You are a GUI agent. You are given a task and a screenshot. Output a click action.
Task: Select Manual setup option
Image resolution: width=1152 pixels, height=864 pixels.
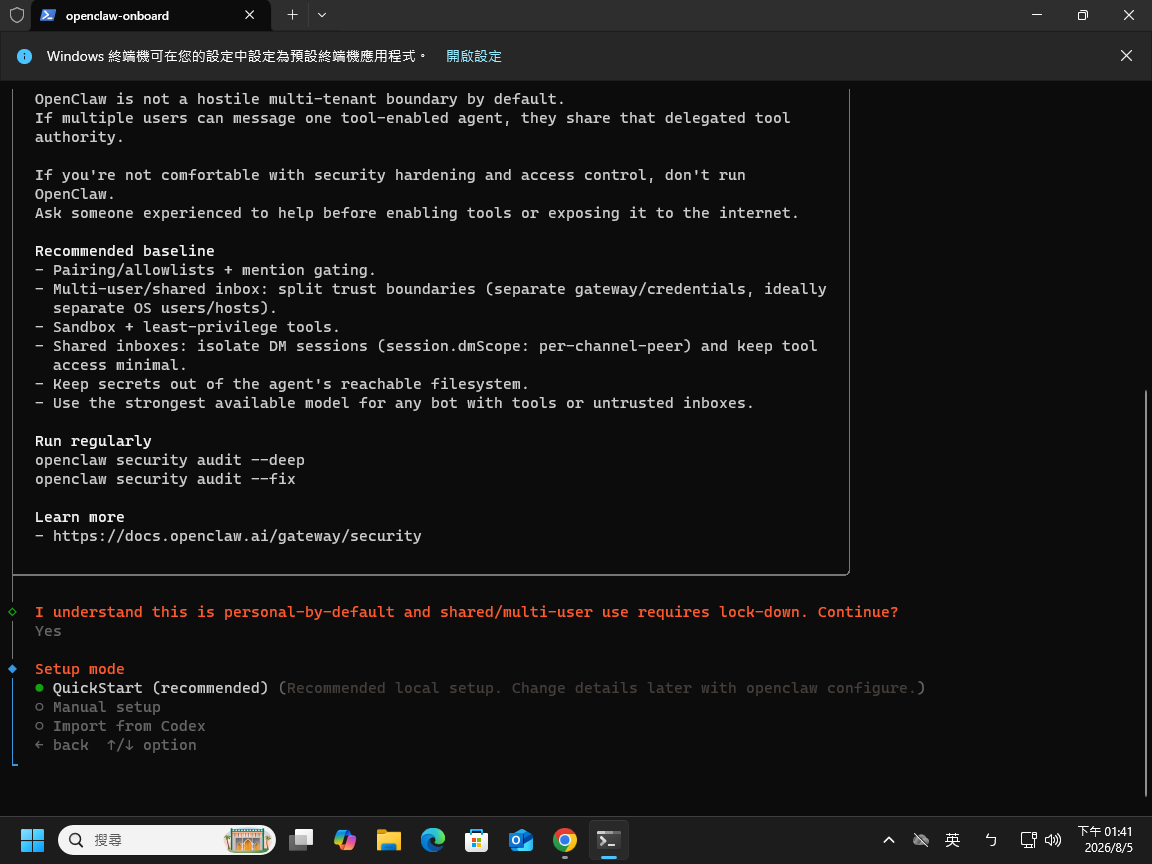(98, 707)
